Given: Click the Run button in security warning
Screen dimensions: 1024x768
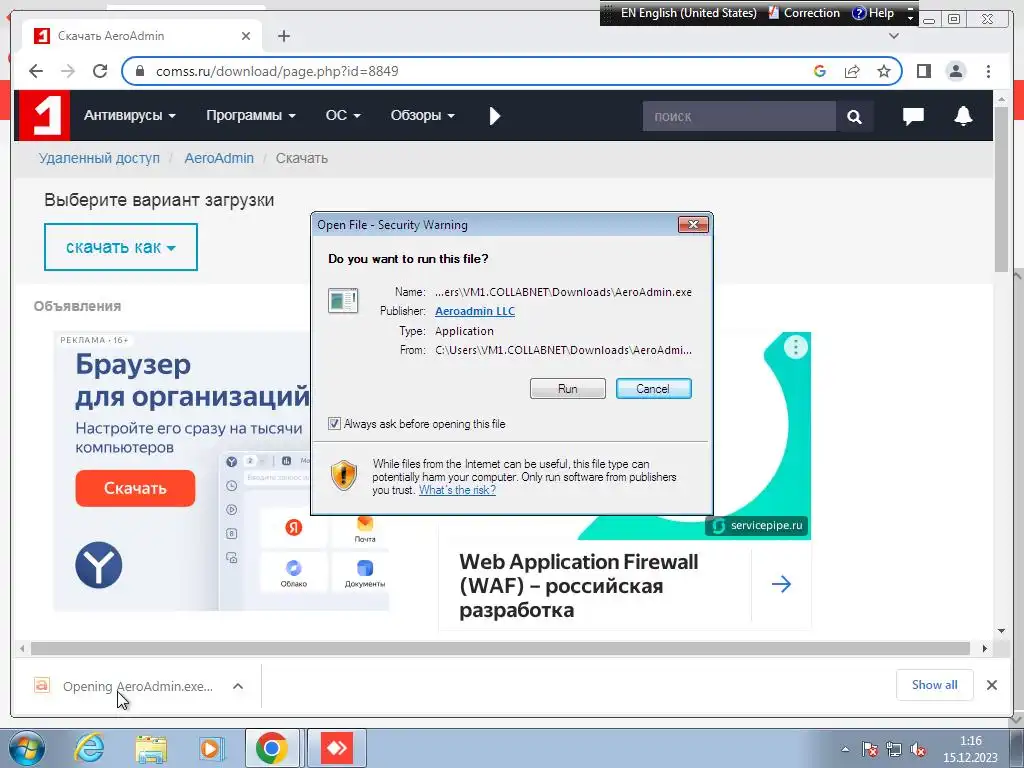Looking at the screenshot, I should tap(568, 389).
